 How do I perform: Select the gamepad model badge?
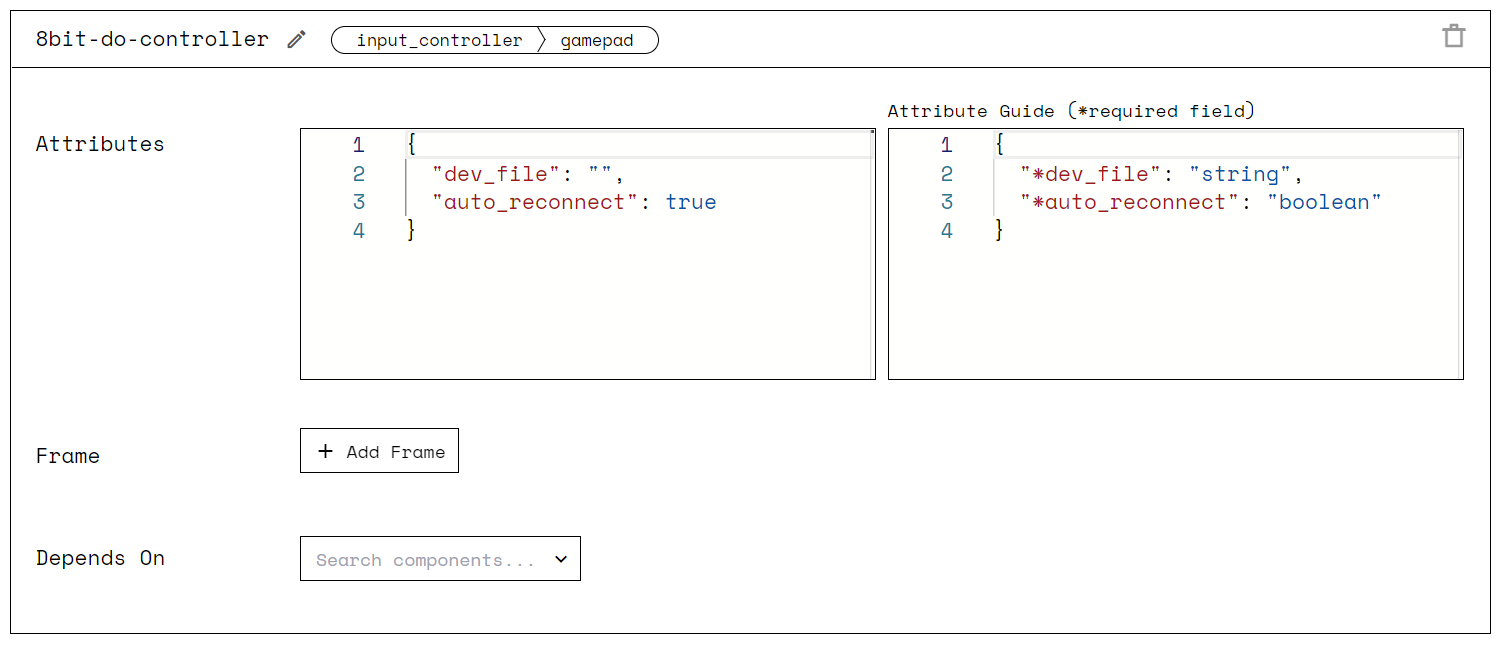point(597,41)
